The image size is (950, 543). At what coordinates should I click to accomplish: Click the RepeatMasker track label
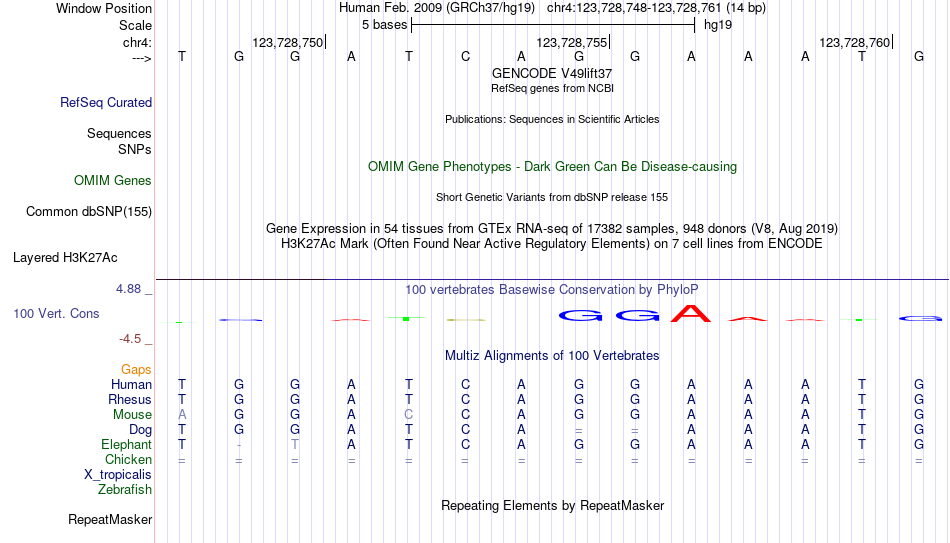click(x=110, y=519)
